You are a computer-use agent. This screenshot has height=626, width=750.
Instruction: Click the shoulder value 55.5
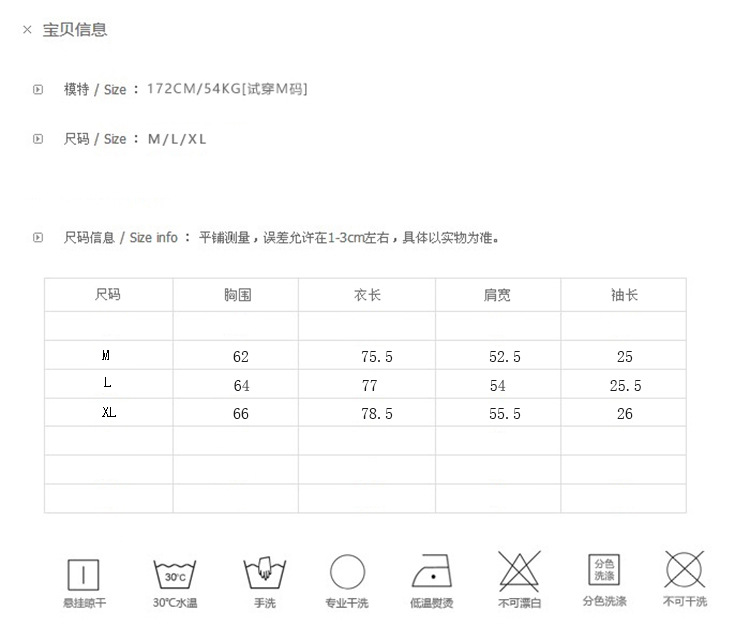pyautogui.click(x=505, y=414)
